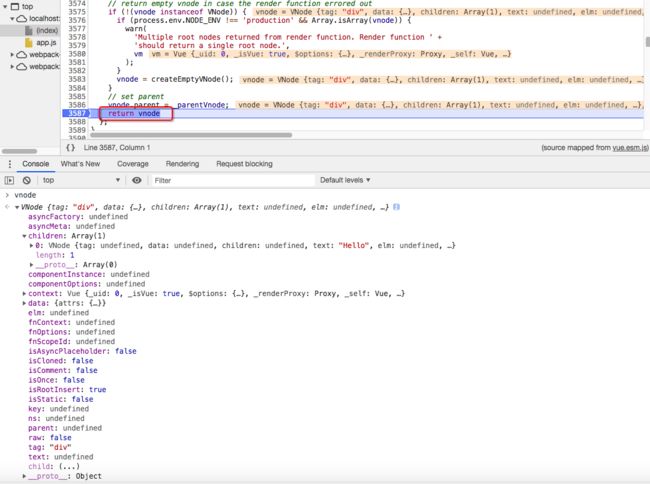The height and width of the screenshot is (484, 650).
Task: Select the (index) file icon
Action: 29,30
